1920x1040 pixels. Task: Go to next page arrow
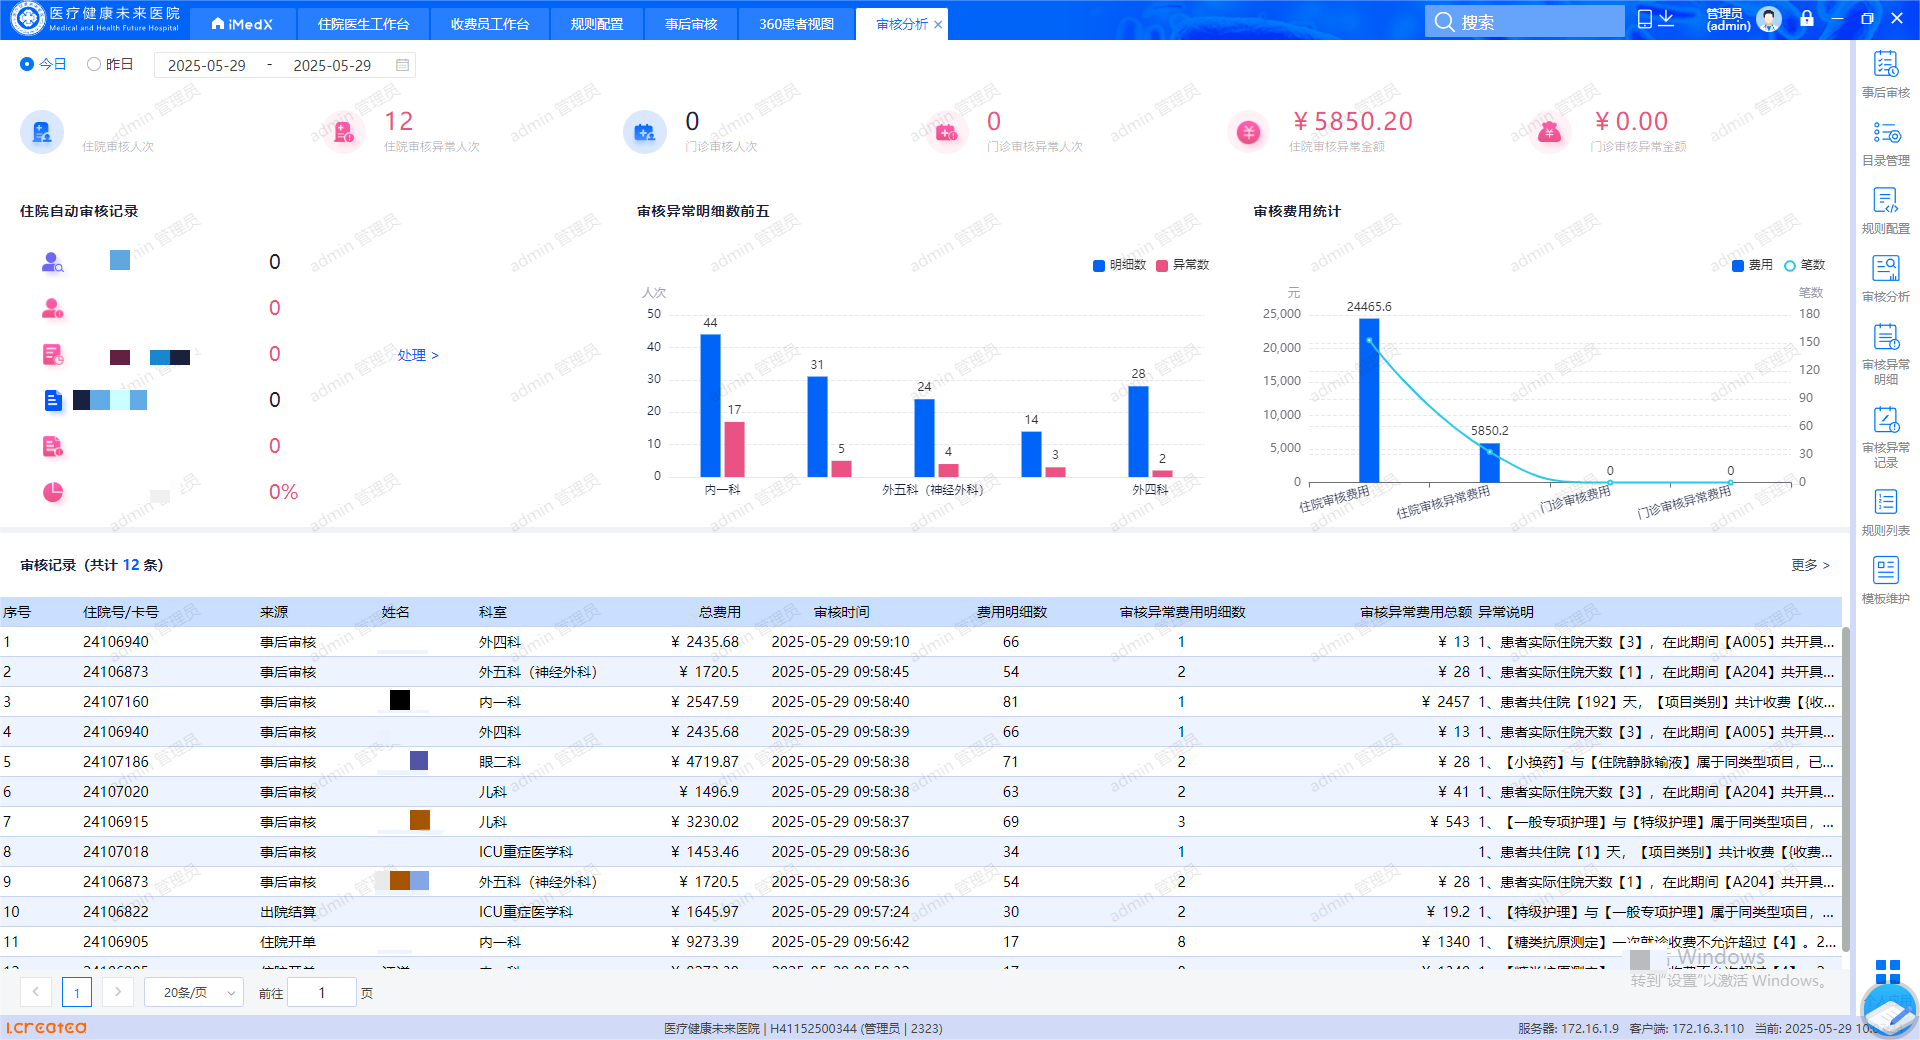[118, 992]
